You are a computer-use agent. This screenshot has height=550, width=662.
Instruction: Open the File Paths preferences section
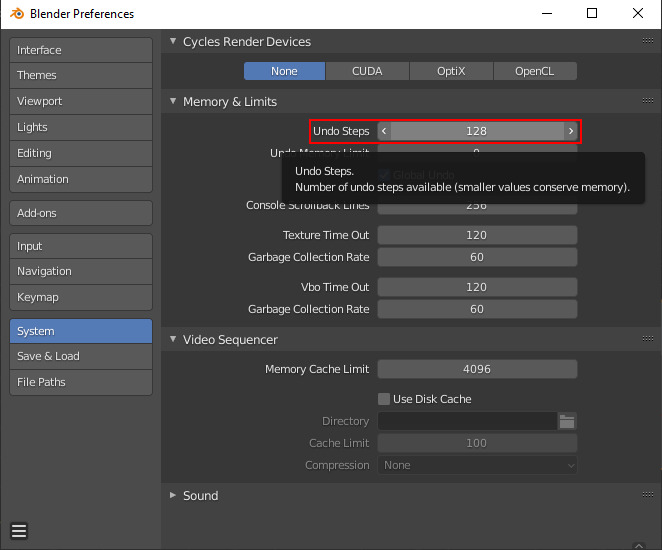click(81, 382)
